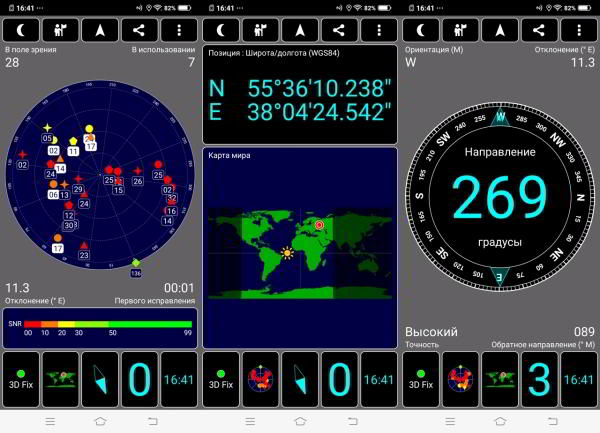
Task: Select compass needle tile beside the sky view tile
Action: (300, 379)
